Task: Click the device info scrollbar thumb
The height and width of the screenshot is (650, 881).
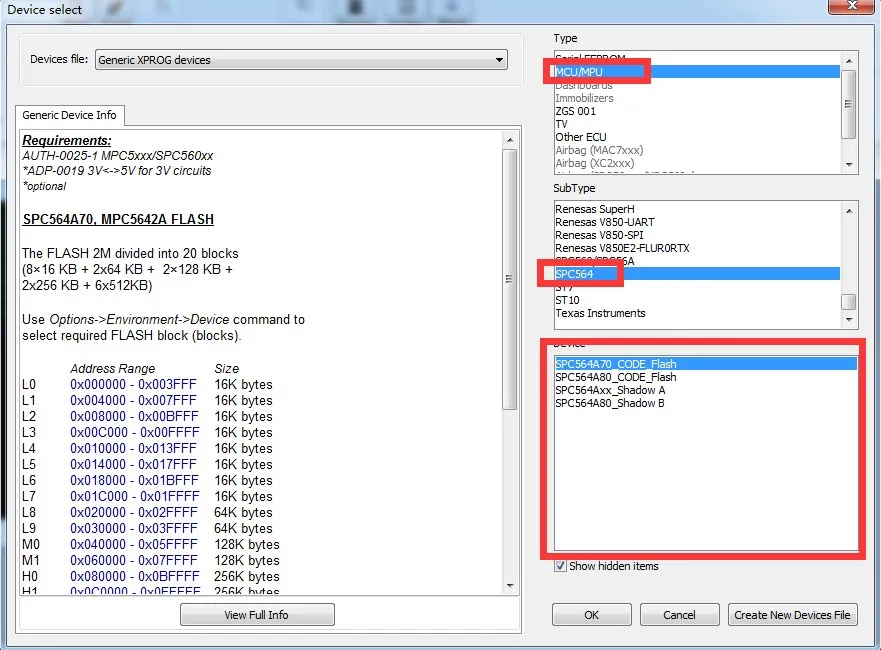Action: pos(510,279)
